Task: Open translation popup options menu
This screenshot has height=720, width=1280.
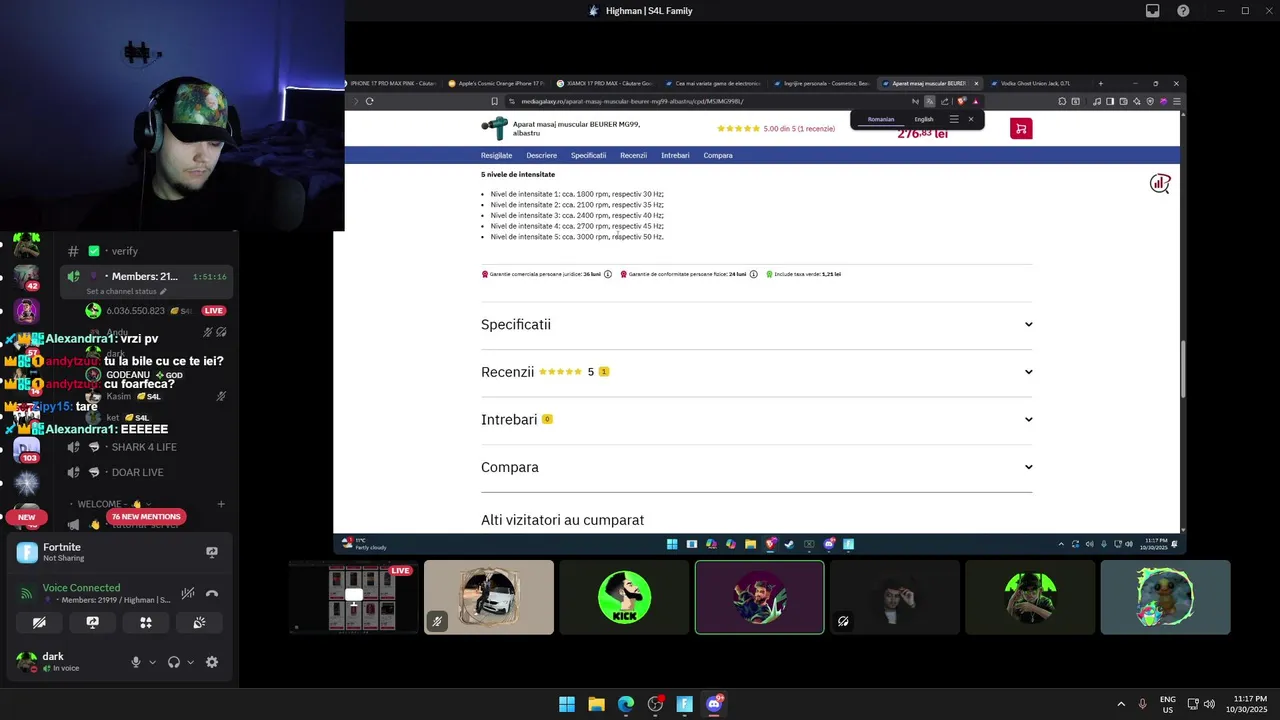Action: click(x=954, y=119)
